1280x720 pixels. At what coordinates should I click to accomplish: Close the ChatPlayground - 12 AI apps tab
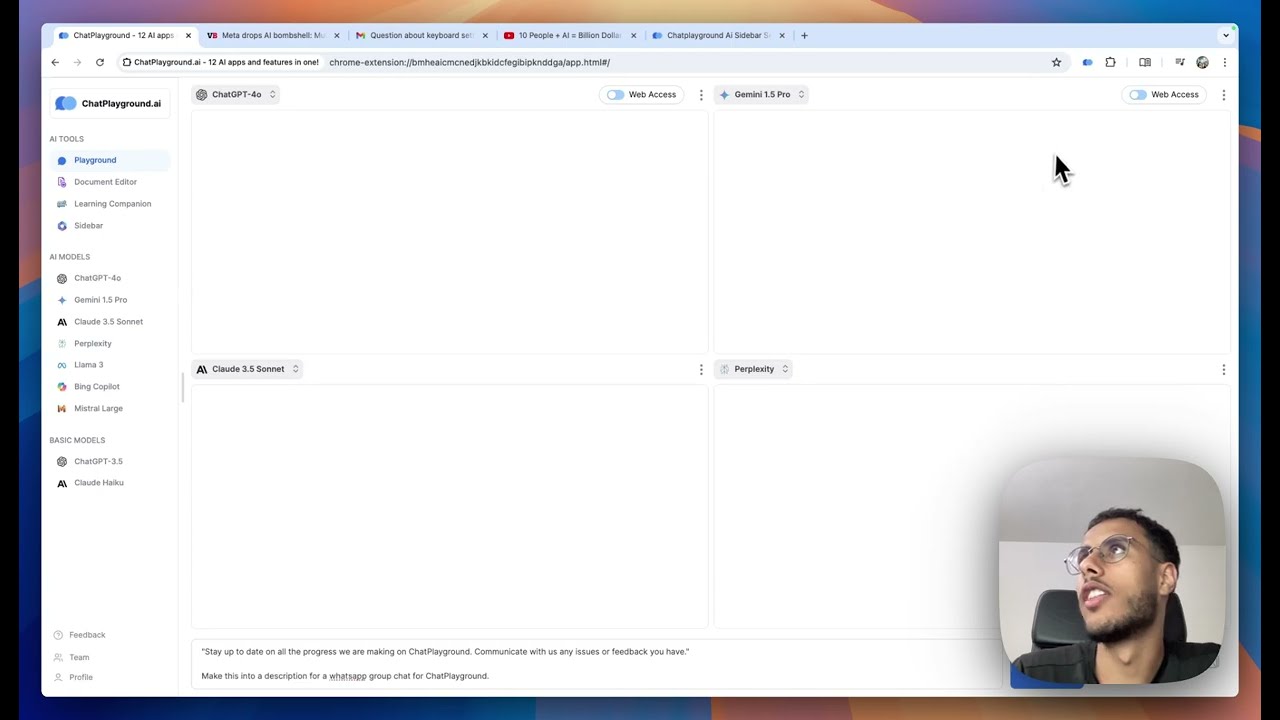188,35
